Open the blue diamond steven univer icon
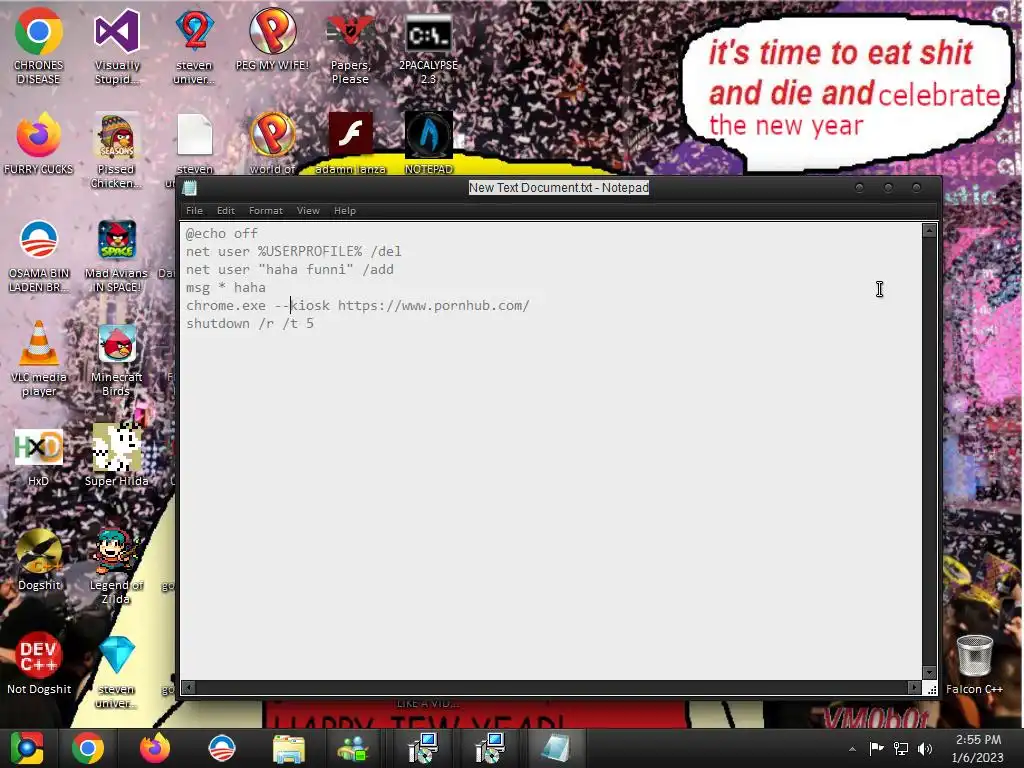Screen dimensions: 1024x768 (x=117, y=670)
